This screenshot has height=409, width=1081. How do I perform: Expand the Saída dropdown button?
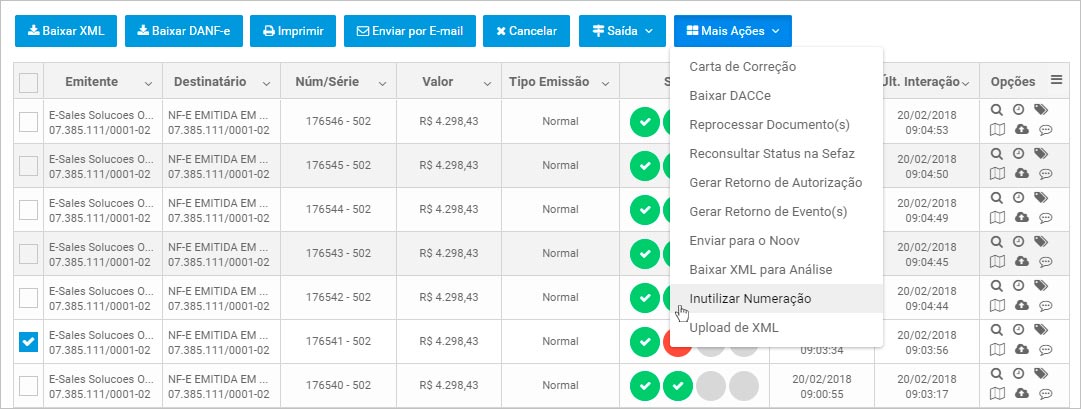(x=623, y=31)
